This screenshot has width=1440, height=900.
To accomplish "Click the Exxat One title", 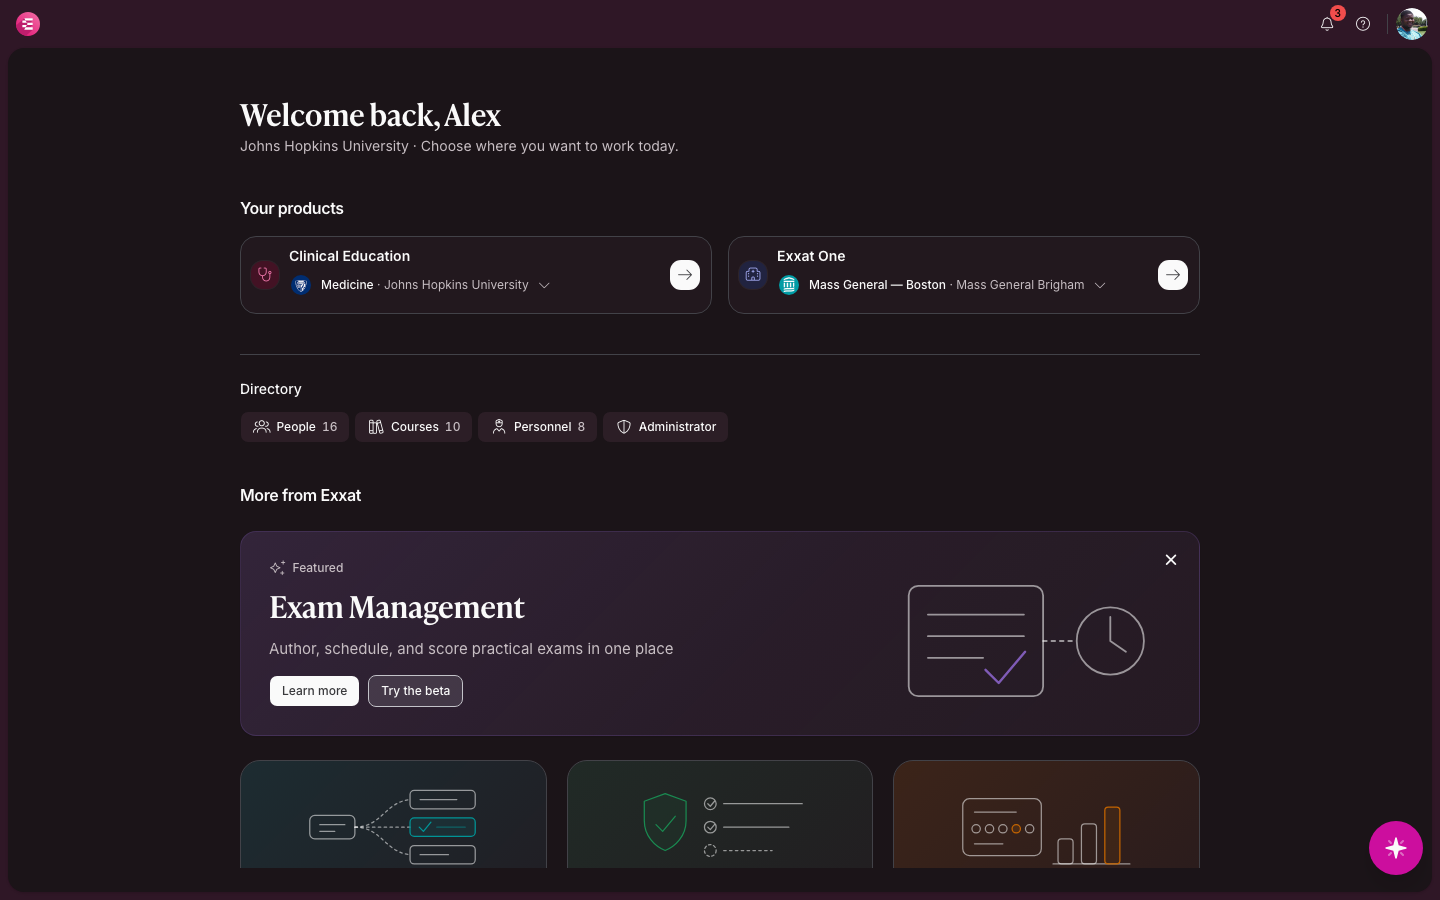I will (811, 256).
